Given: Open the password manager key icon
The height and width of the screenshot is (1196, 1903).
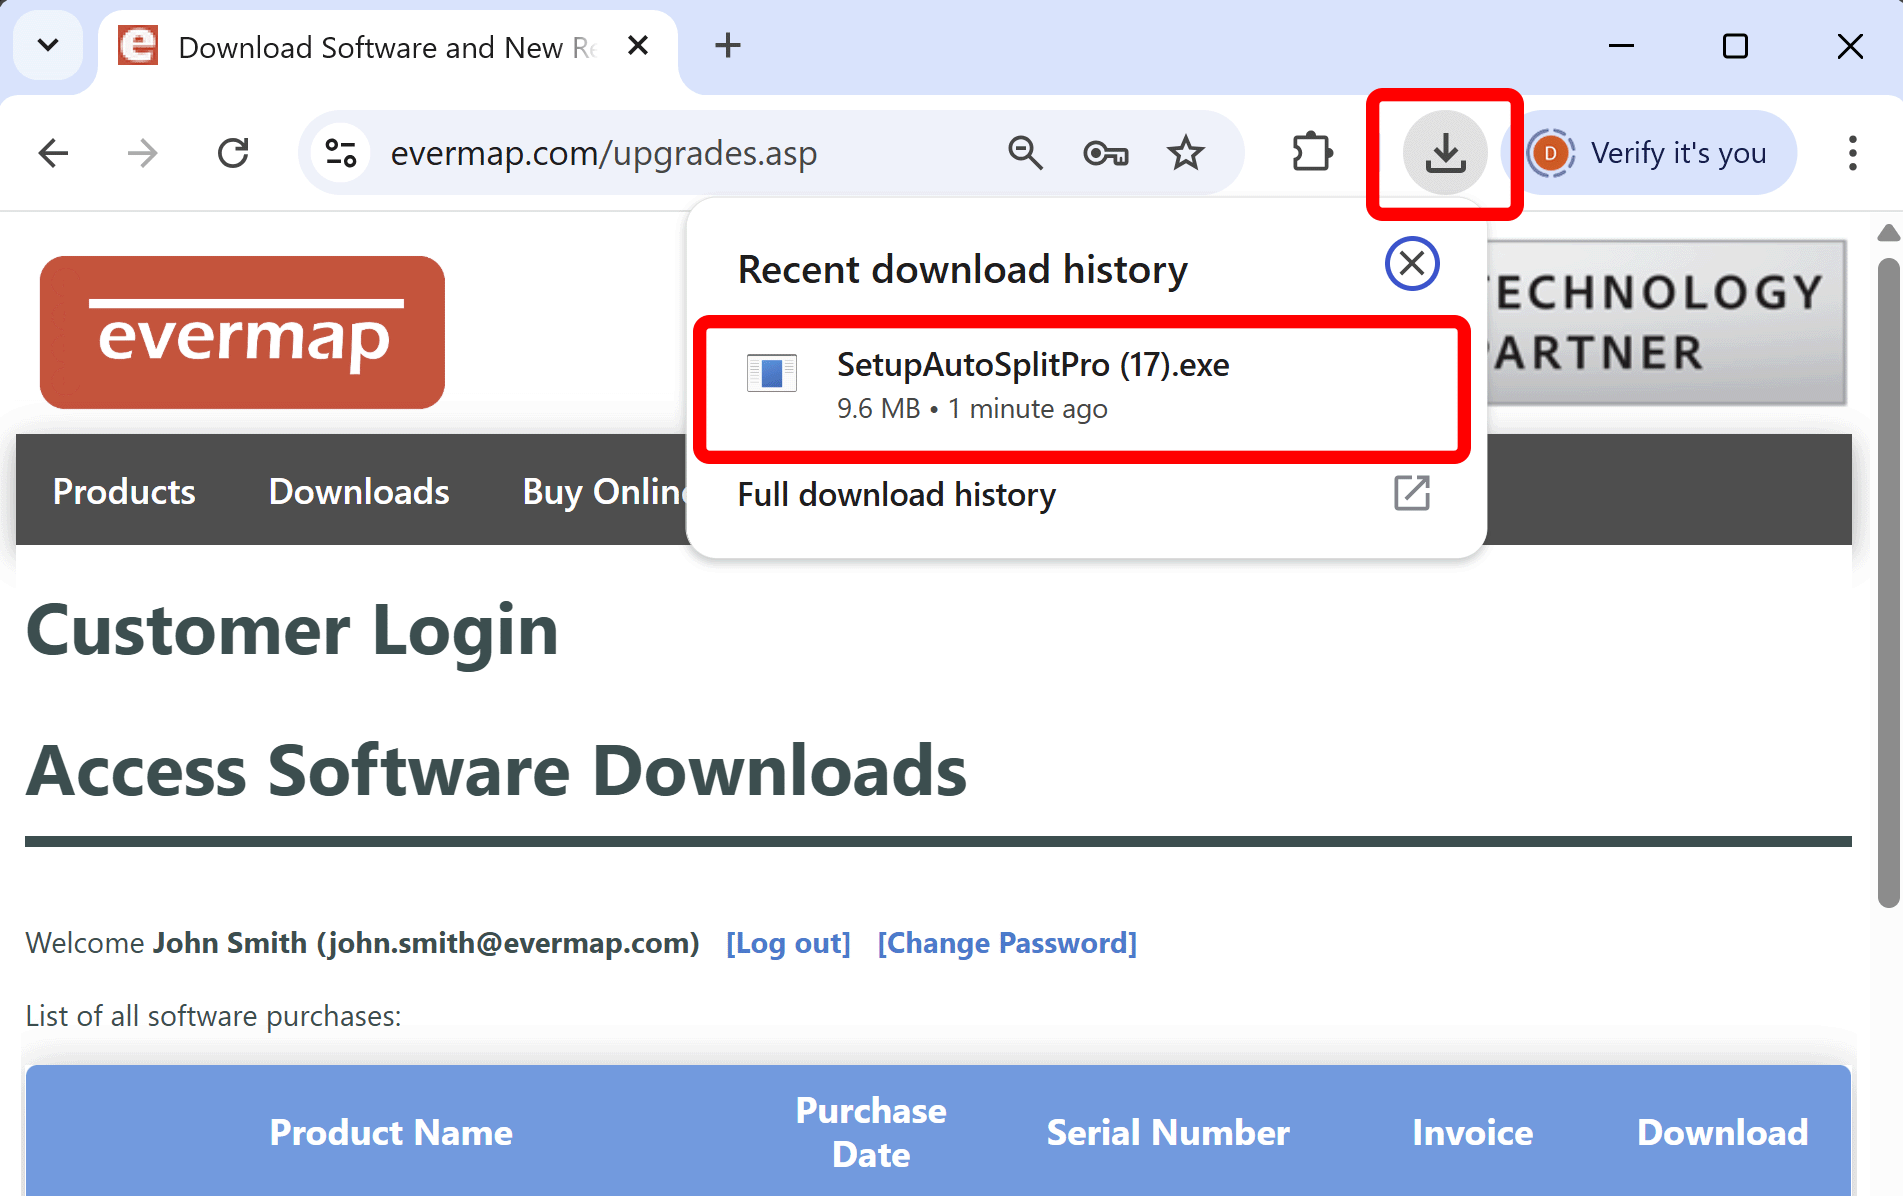Looking at the screenshot, I should click(x=1105, y=154).
